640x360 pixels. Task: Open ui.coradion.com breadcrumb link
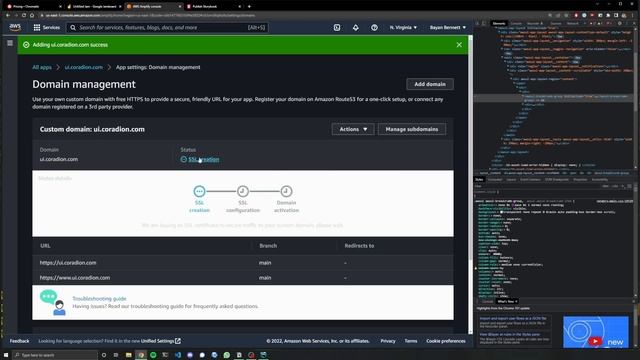tap(84, 67)
